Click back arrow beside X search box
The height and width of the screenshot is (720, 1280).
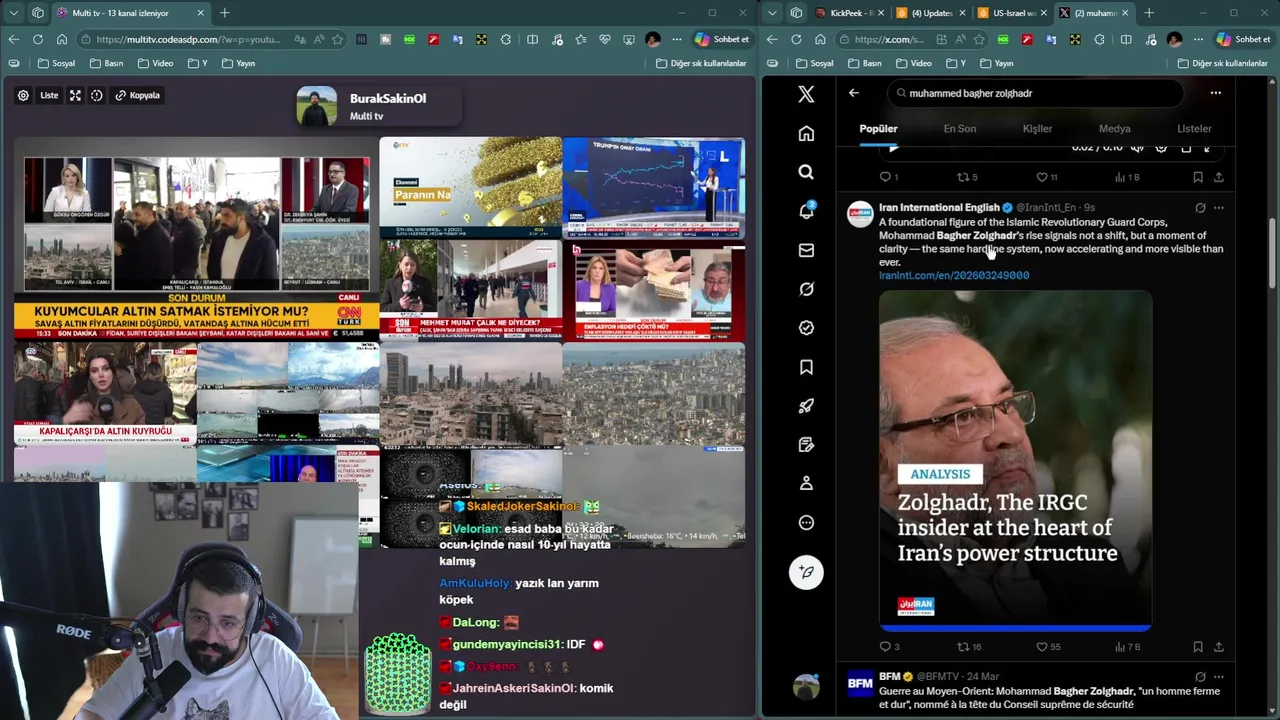click(853, 93)
